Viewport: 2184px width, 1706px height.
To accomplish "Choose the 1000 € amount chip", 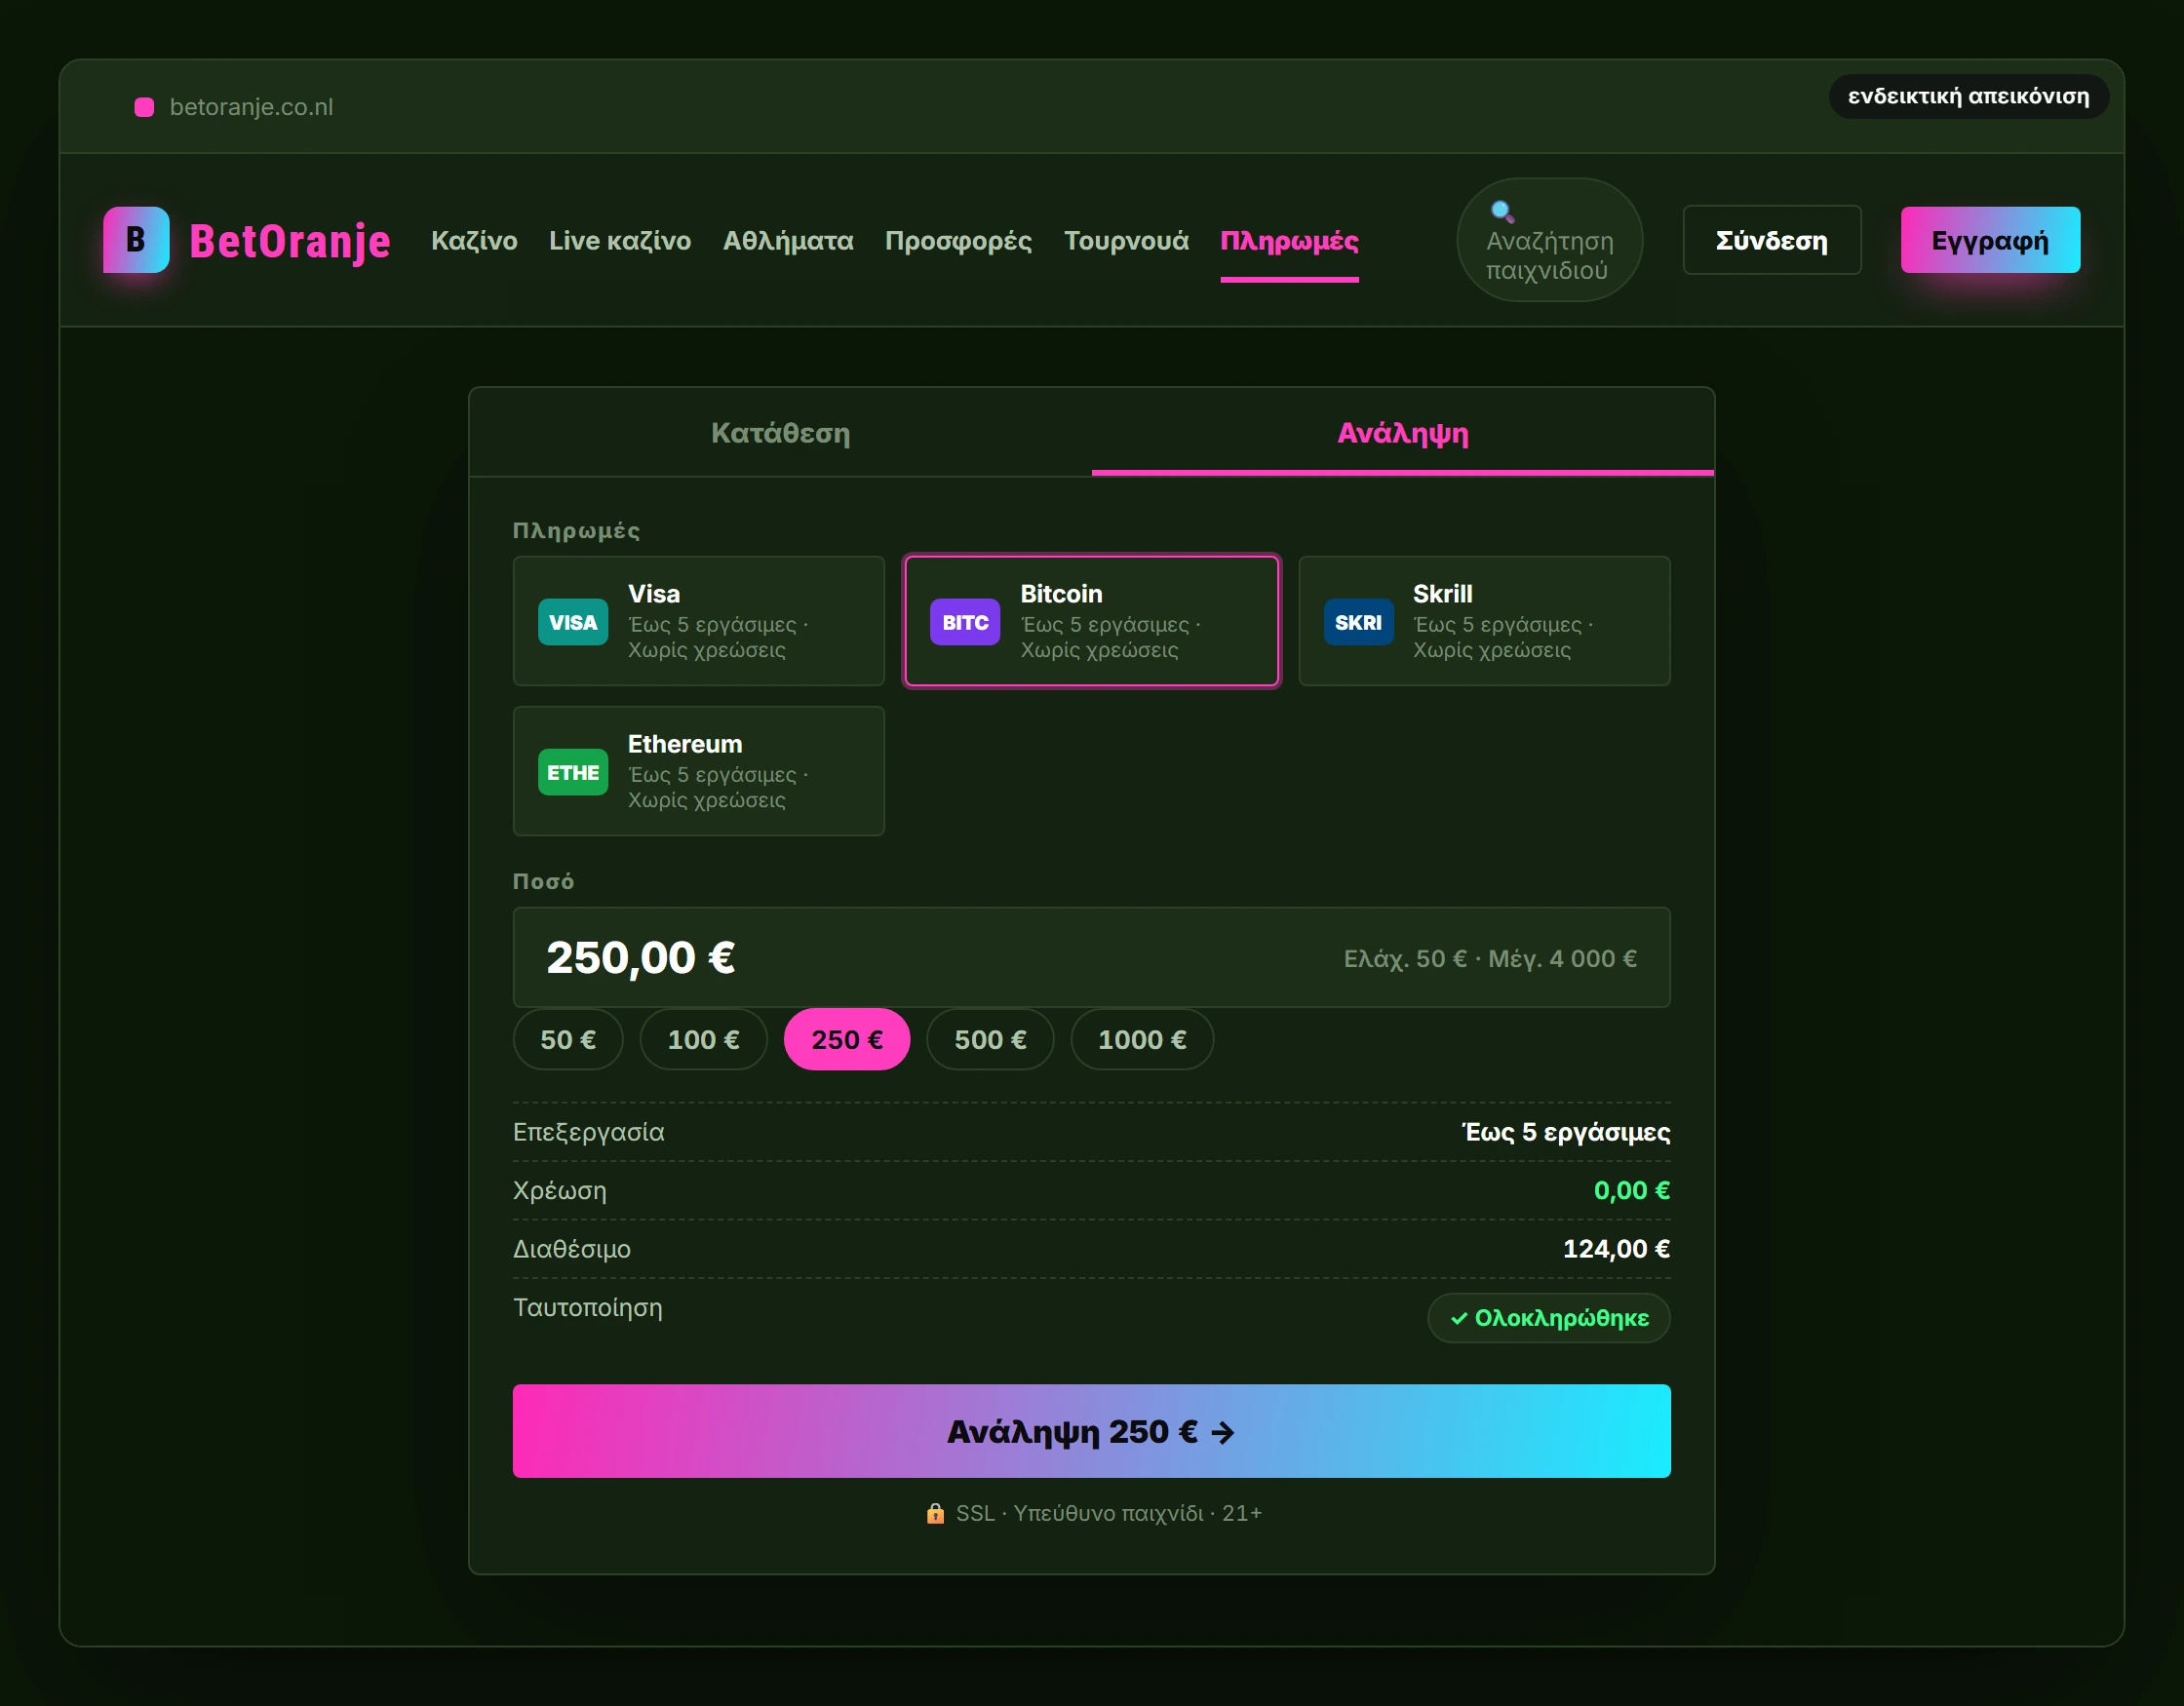I will [x=1142, y=1040].
